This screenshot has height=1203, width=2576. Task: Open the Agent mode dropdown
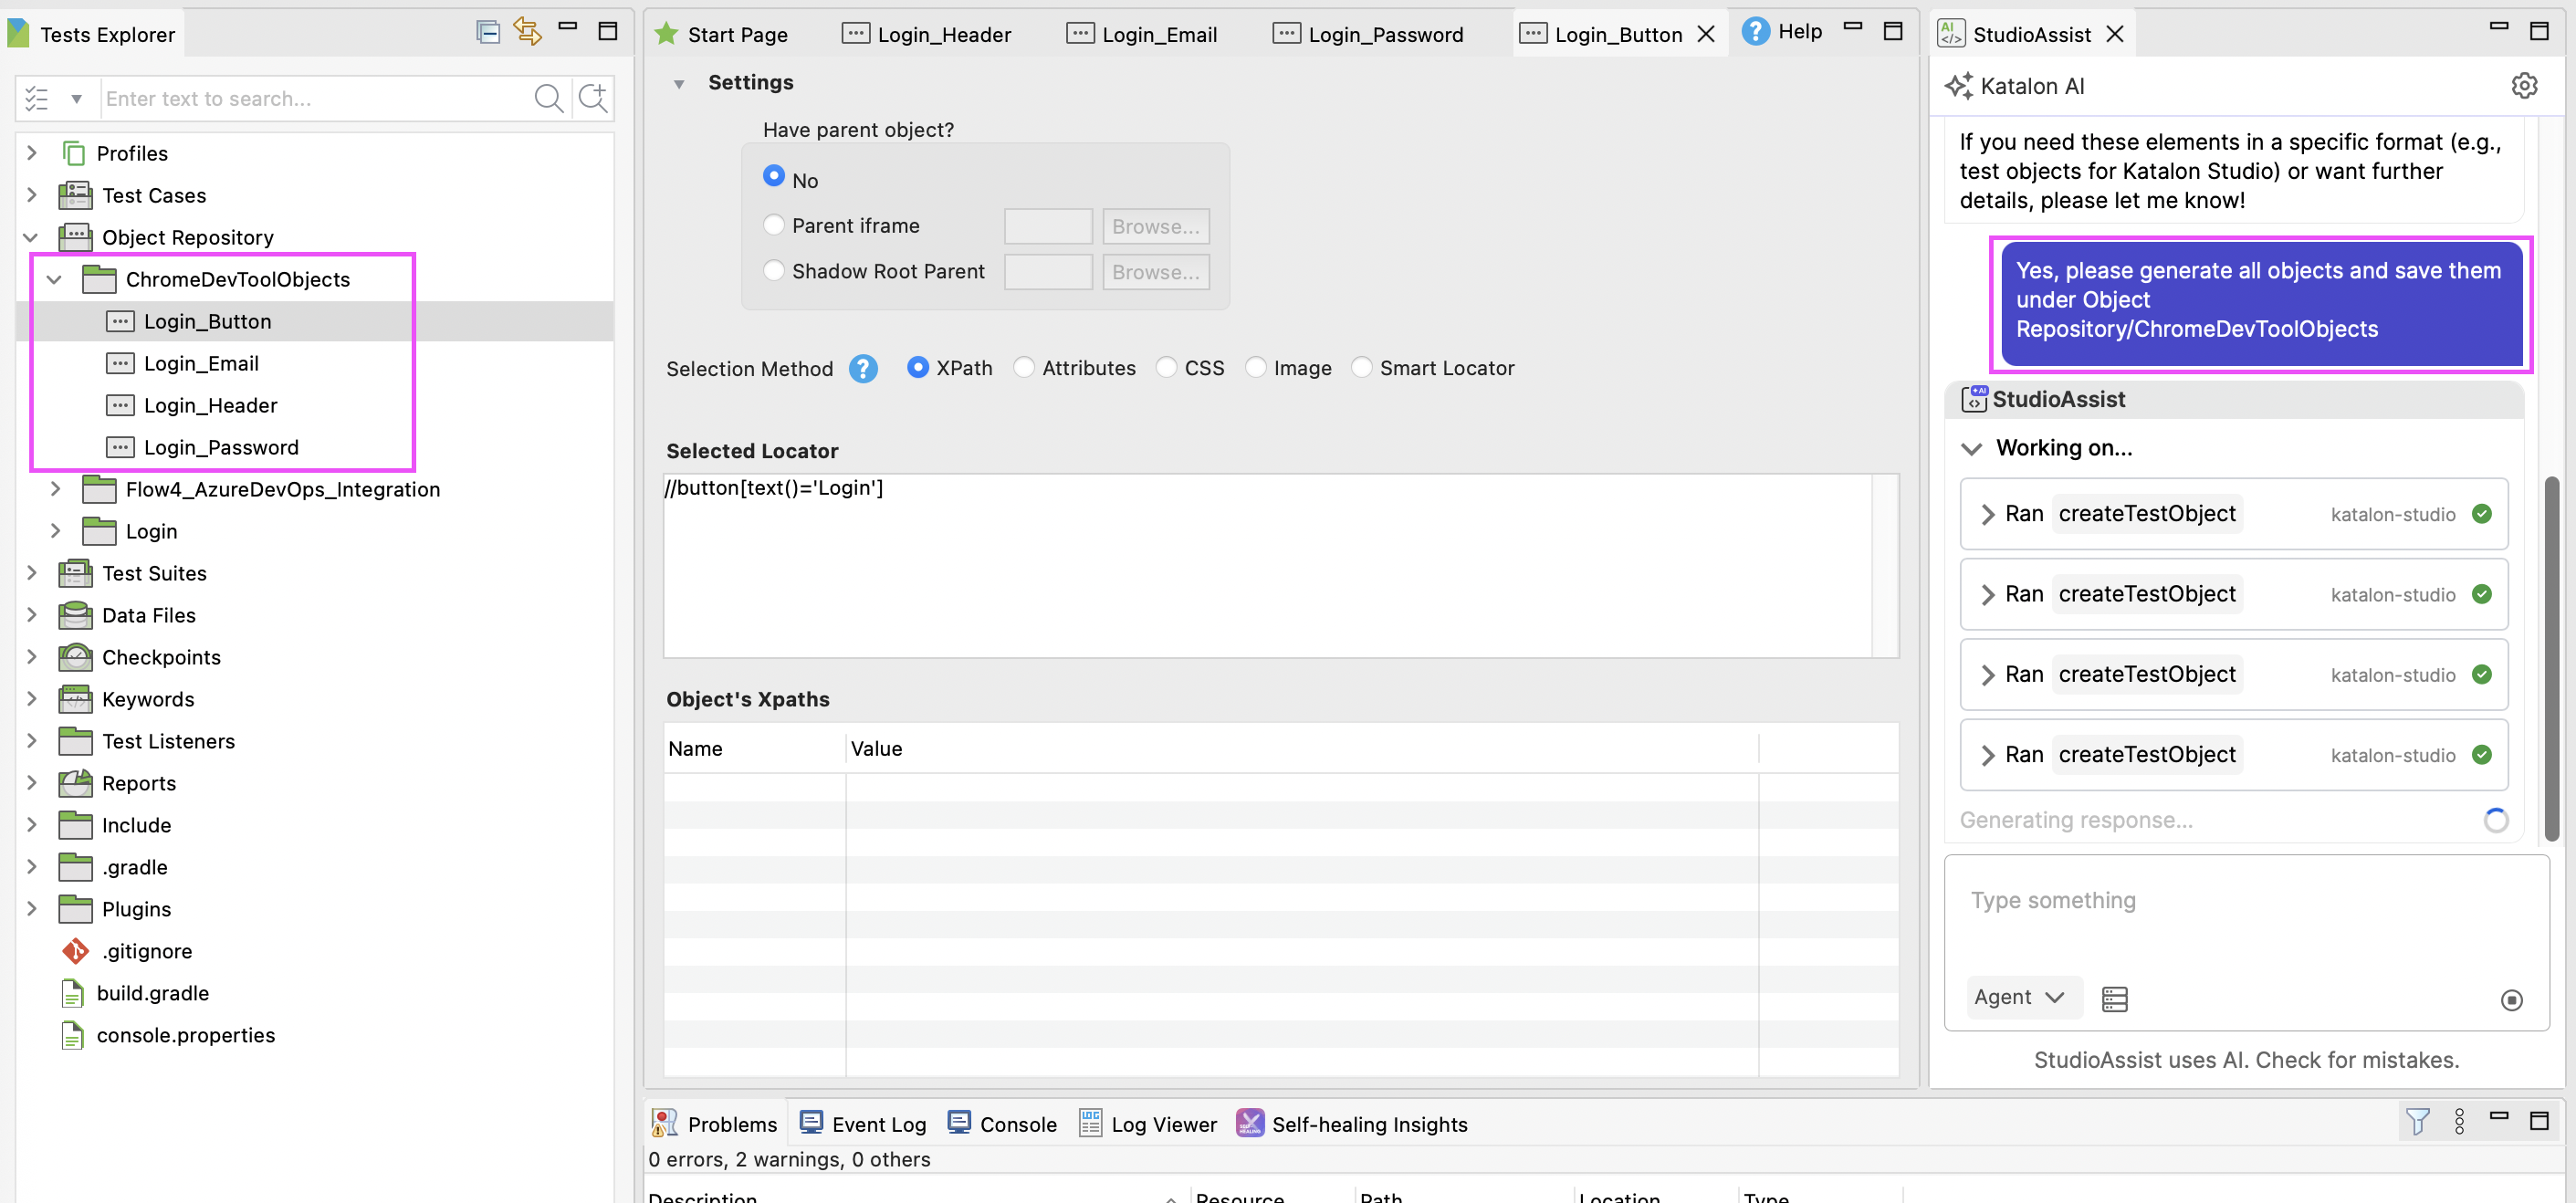click(2022, 997)
